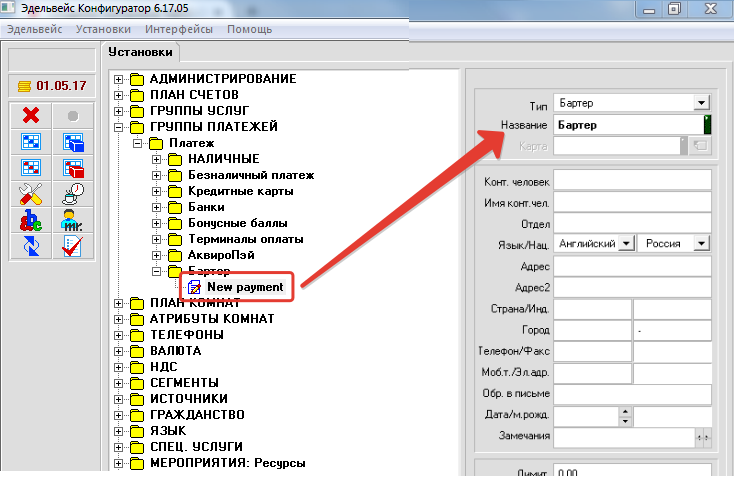
Task: Click the grid with red cube icon
Action: point(72,168)
